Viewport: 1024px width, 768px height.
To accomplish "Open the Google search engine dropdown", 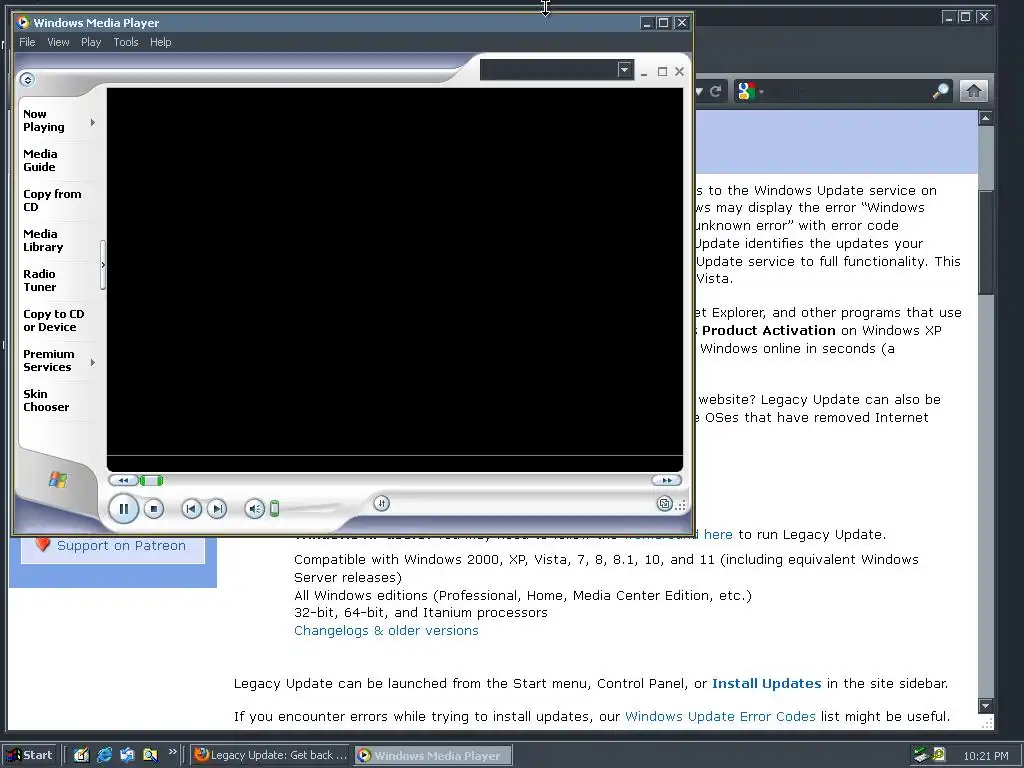I will pyautogui.click(x=749, y=91).
